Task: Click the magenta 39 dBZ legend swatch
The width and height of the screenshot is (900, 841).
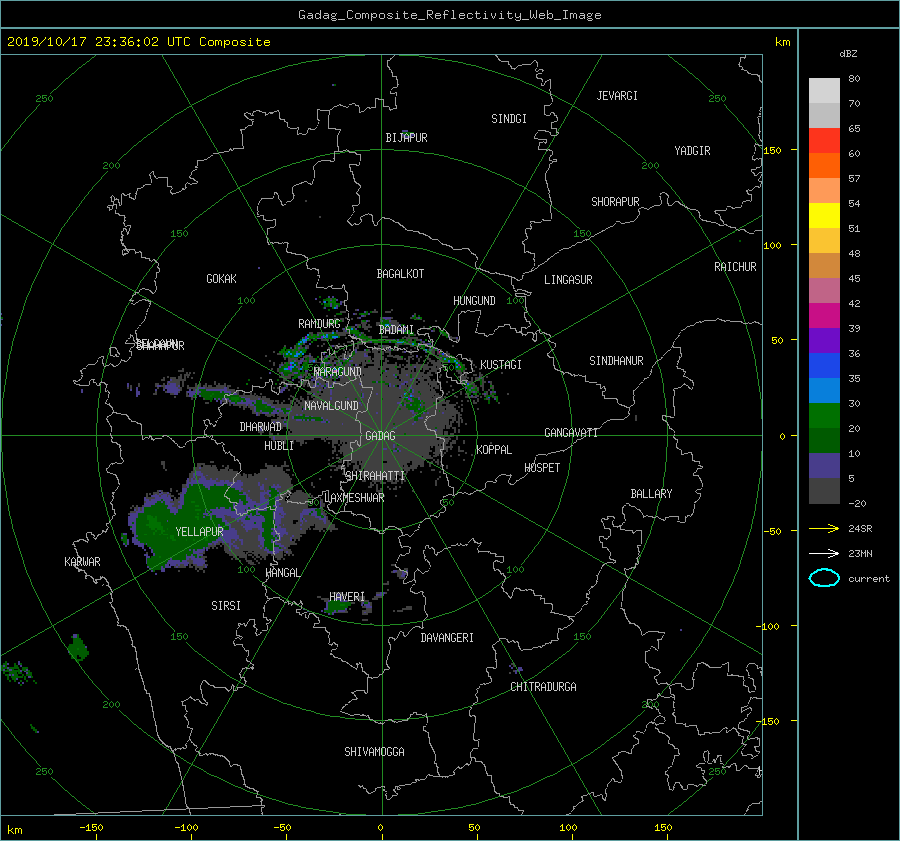Action: (x=824, y=315)
